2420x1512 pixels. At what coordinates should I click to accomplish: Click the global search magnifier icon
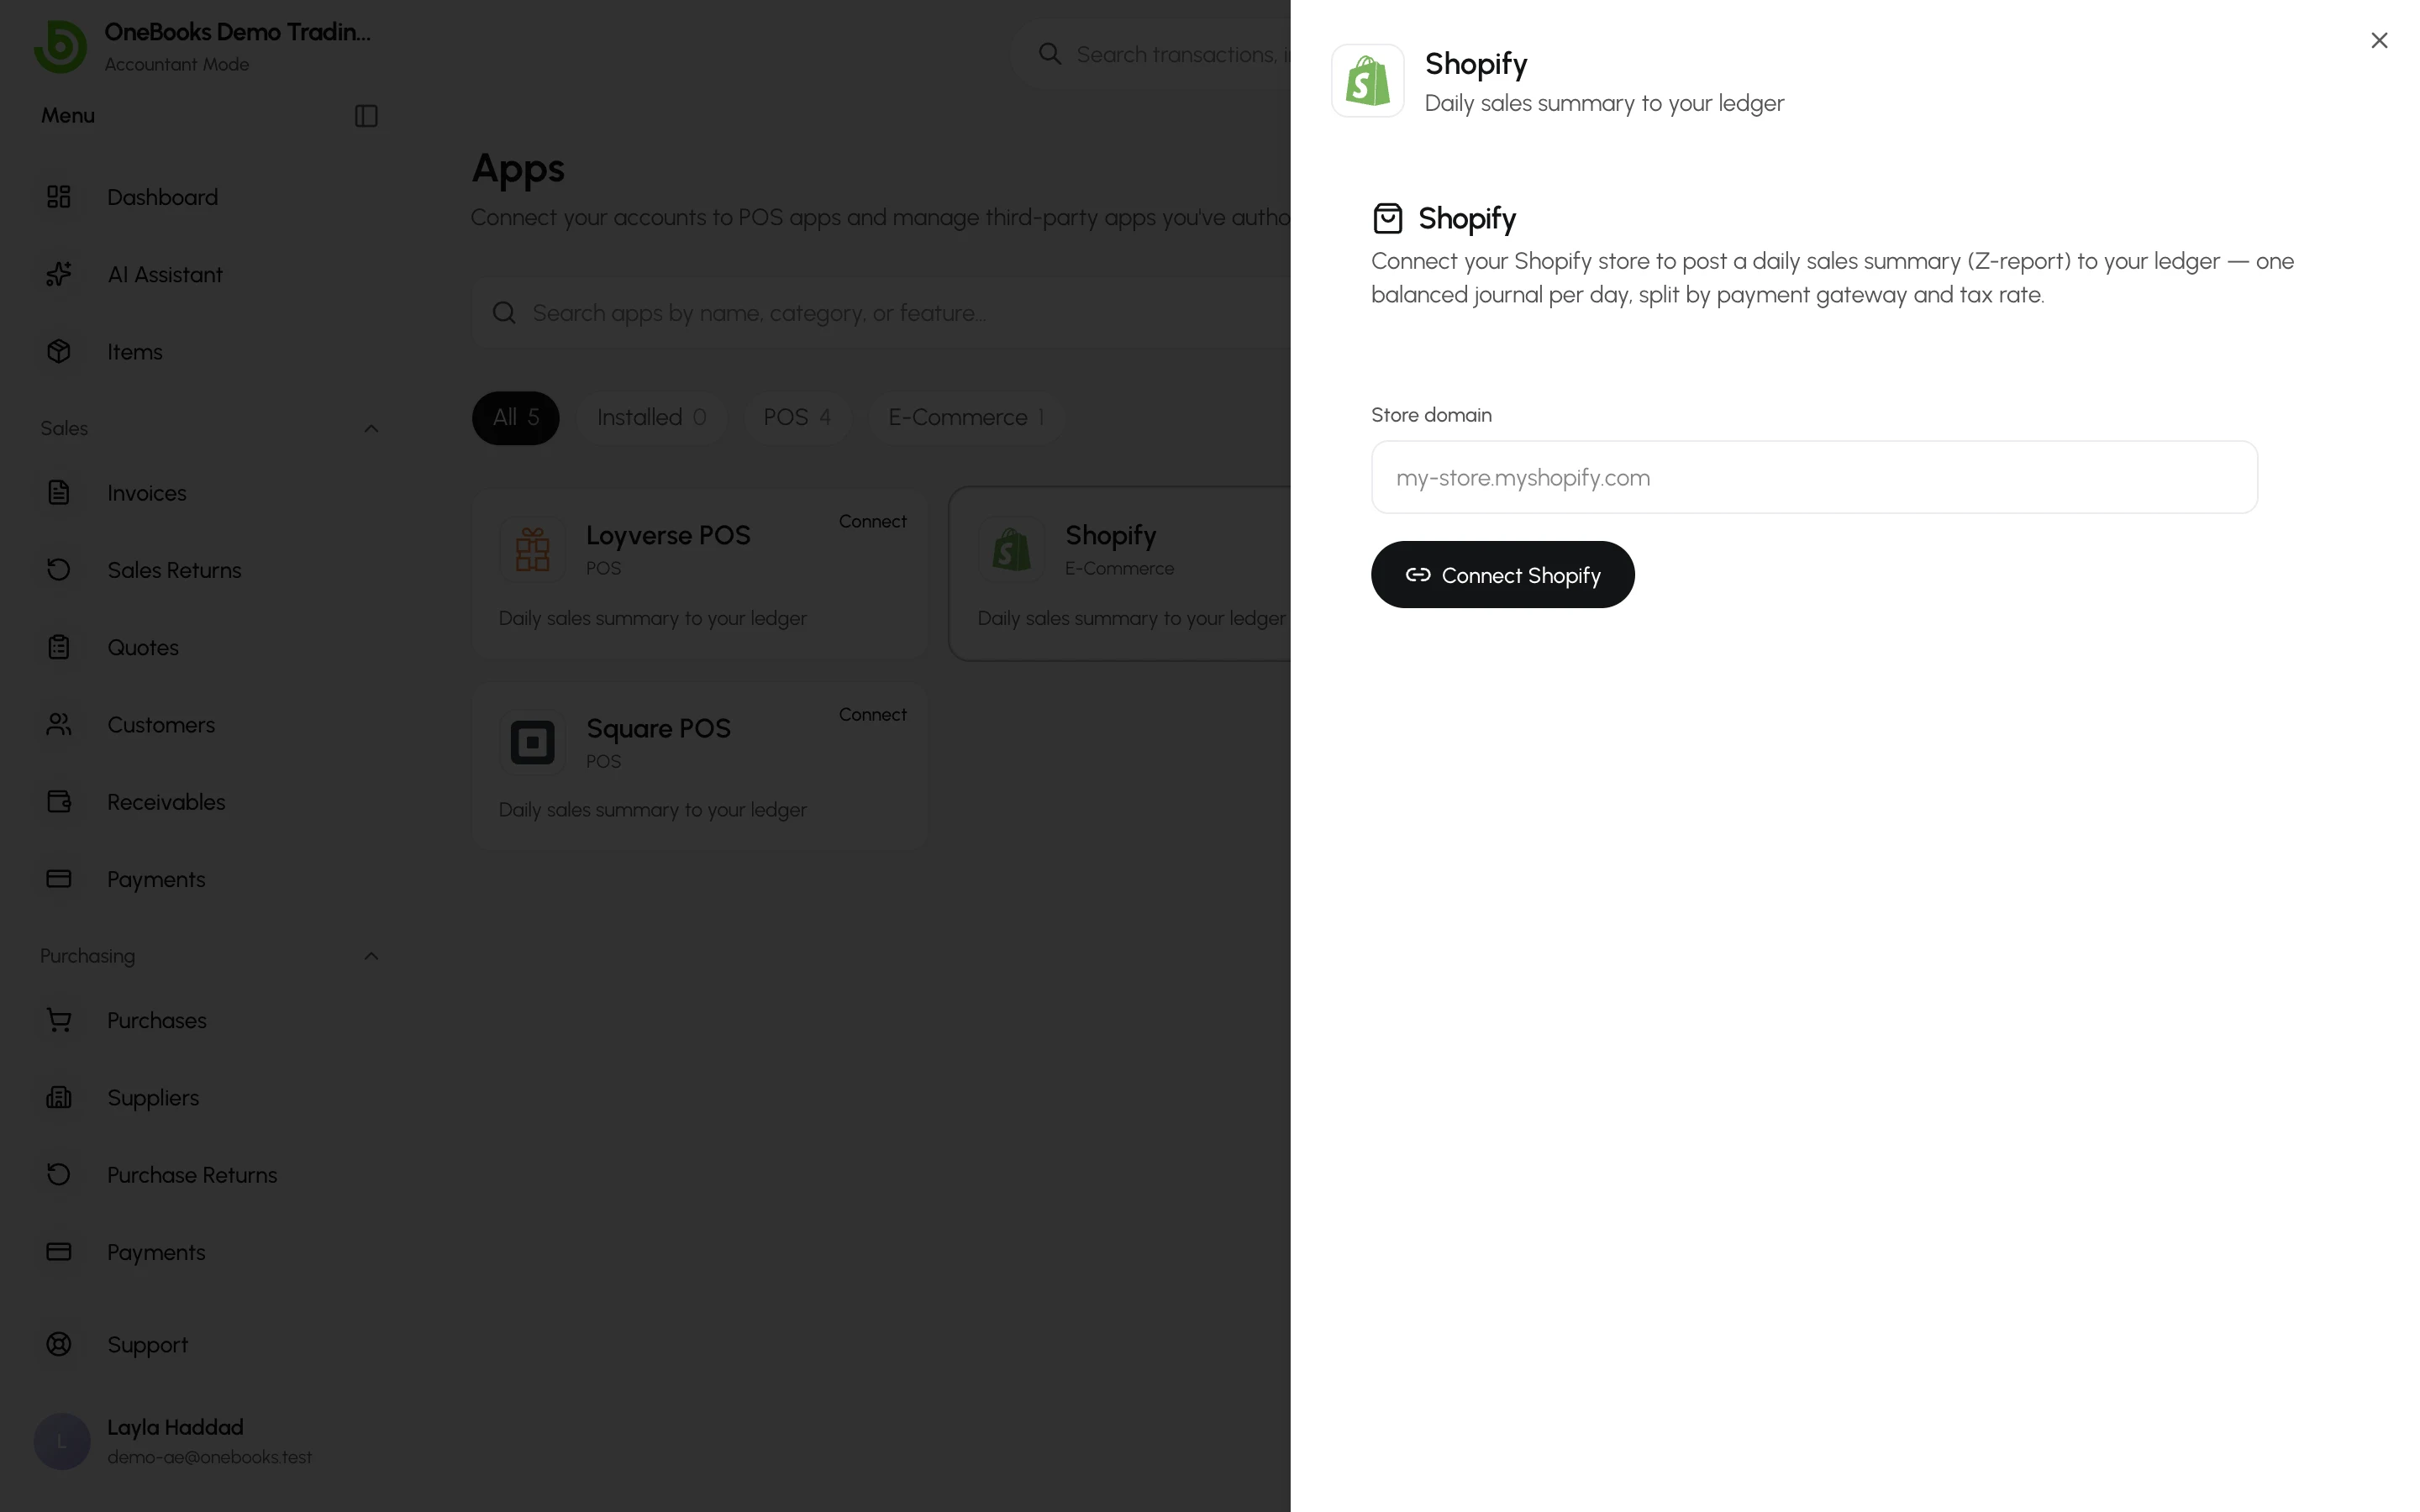[x=1049, y=54]
